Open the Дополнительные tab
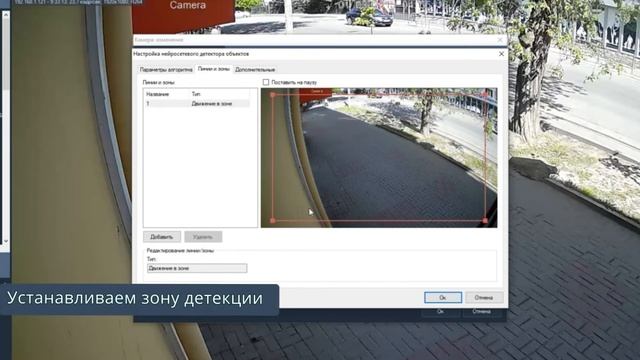Screen dimensions: 640x360 tap(255, 70)
